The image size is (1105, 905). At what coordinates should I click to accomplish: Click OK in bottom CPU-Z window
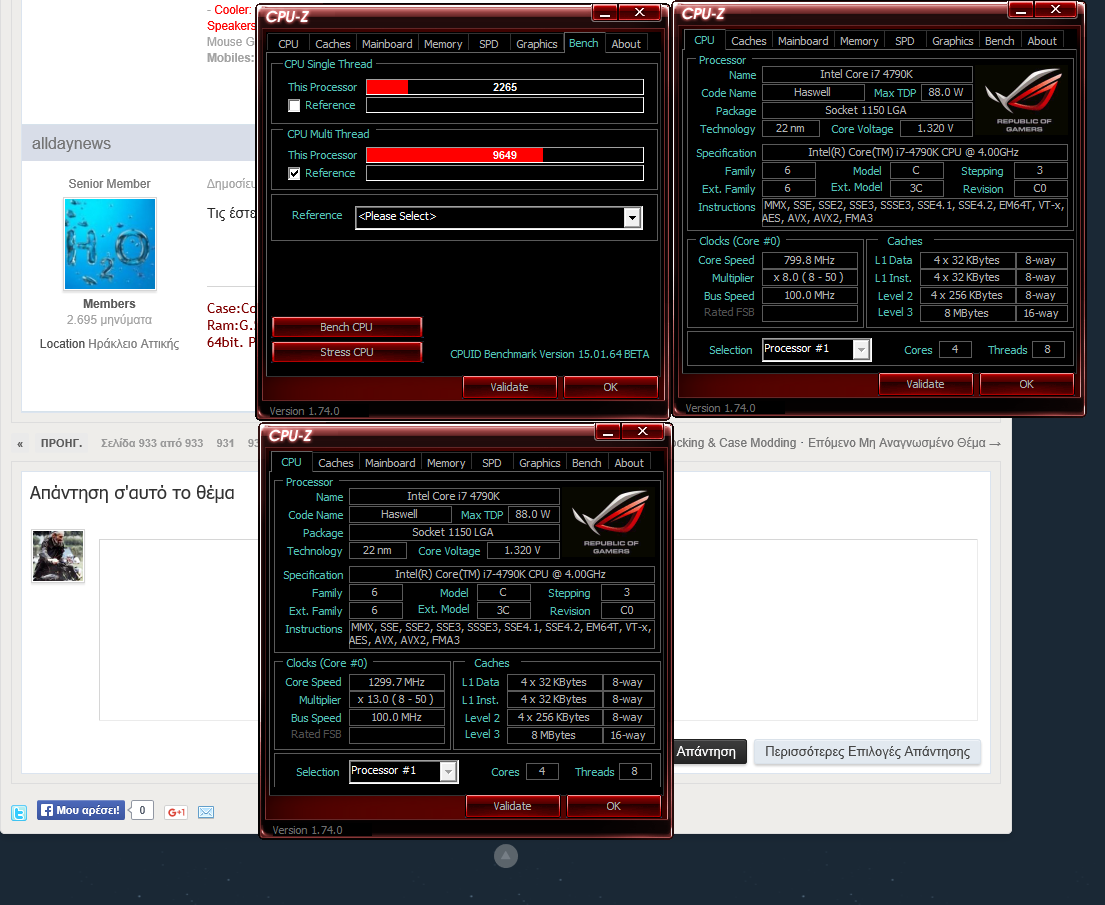[613, 806]
